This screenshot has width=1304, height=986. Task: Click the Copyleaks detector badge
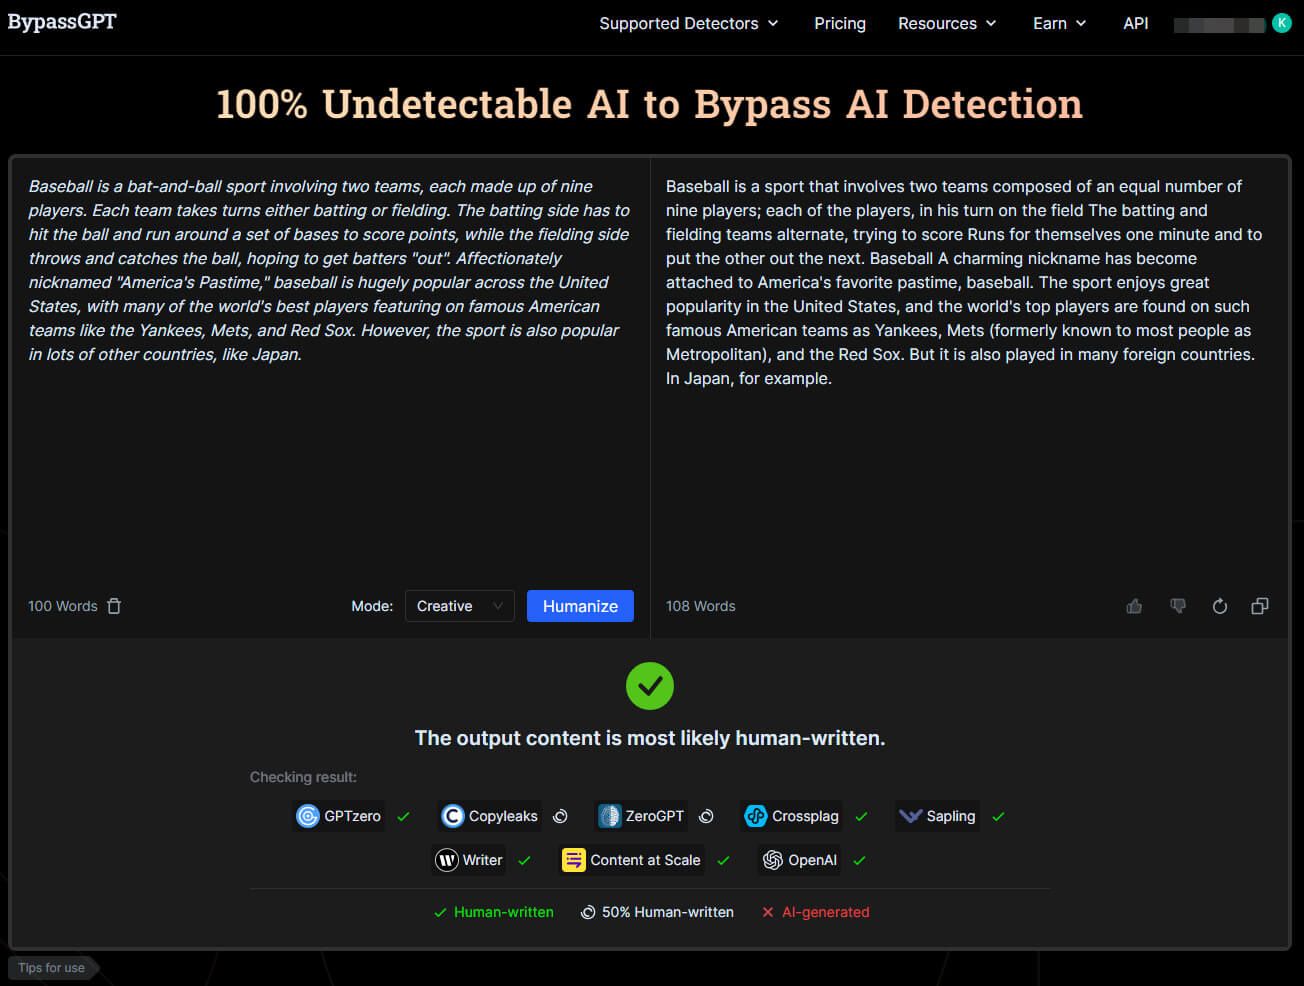pyautogui.click(x=490, y=816)
